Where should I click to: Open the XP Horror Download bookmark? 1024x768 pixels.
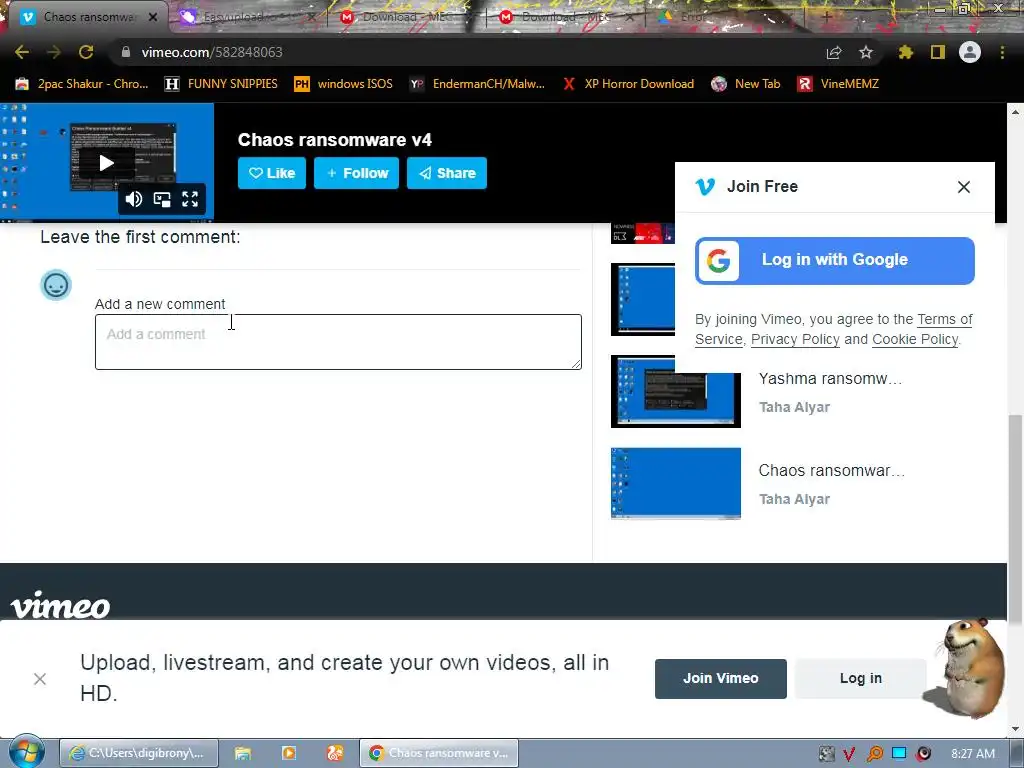(x=628, y=84)
